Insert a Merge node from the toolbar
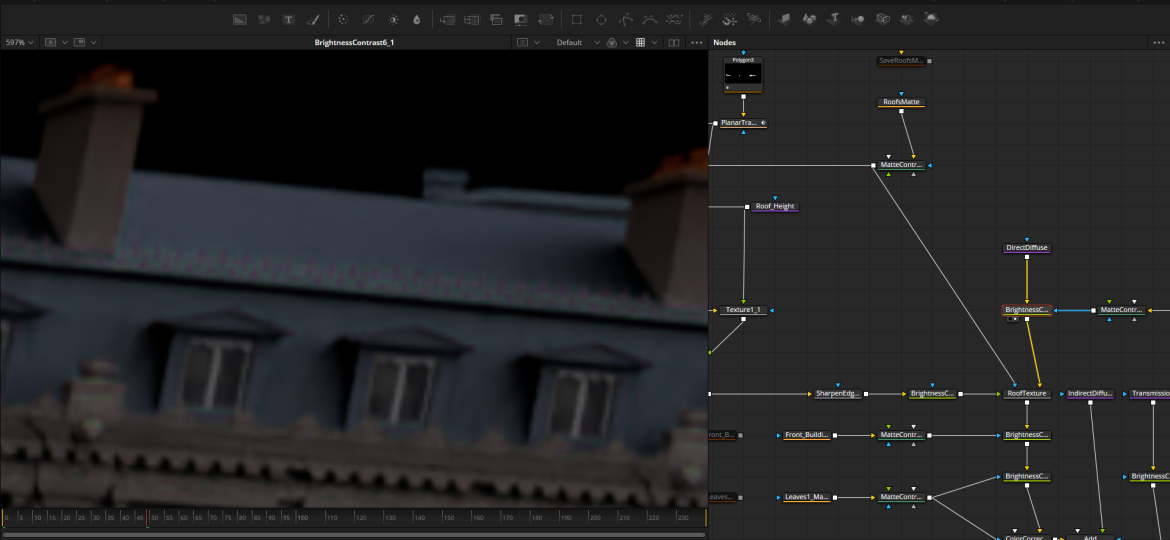 pos(448,19)
